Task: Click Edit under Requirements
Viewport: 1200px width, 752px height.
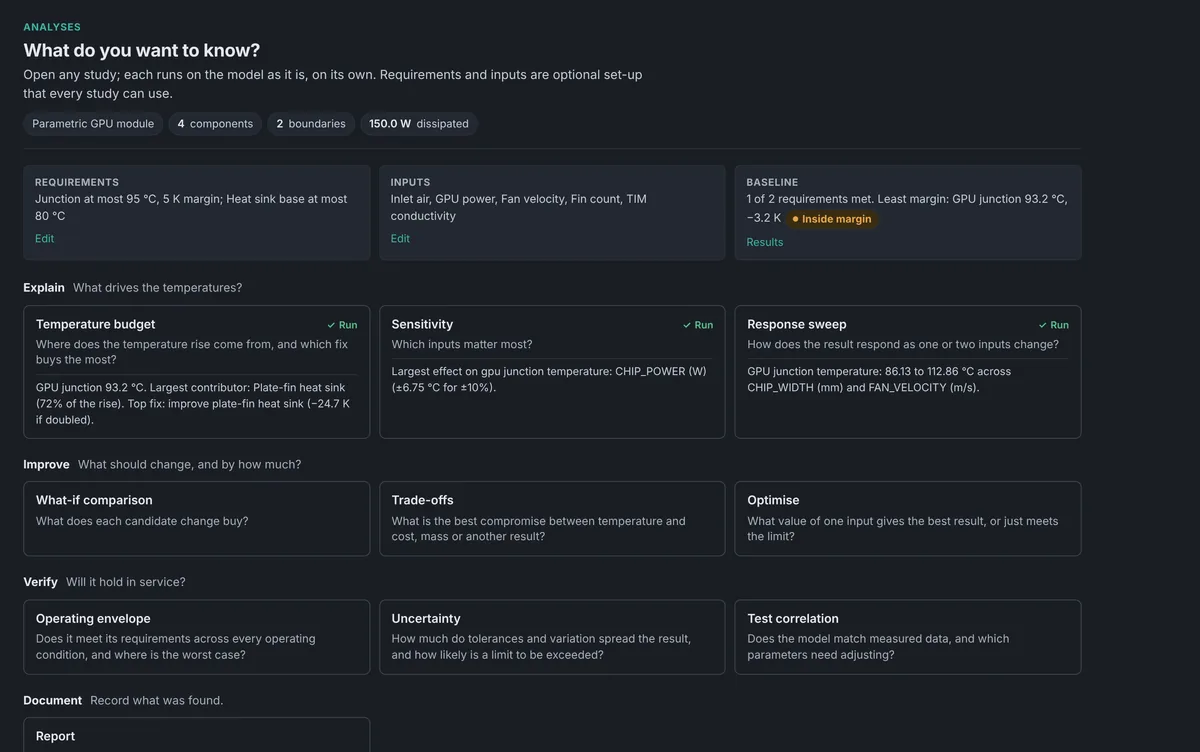Action: click(x=44, y=239)
